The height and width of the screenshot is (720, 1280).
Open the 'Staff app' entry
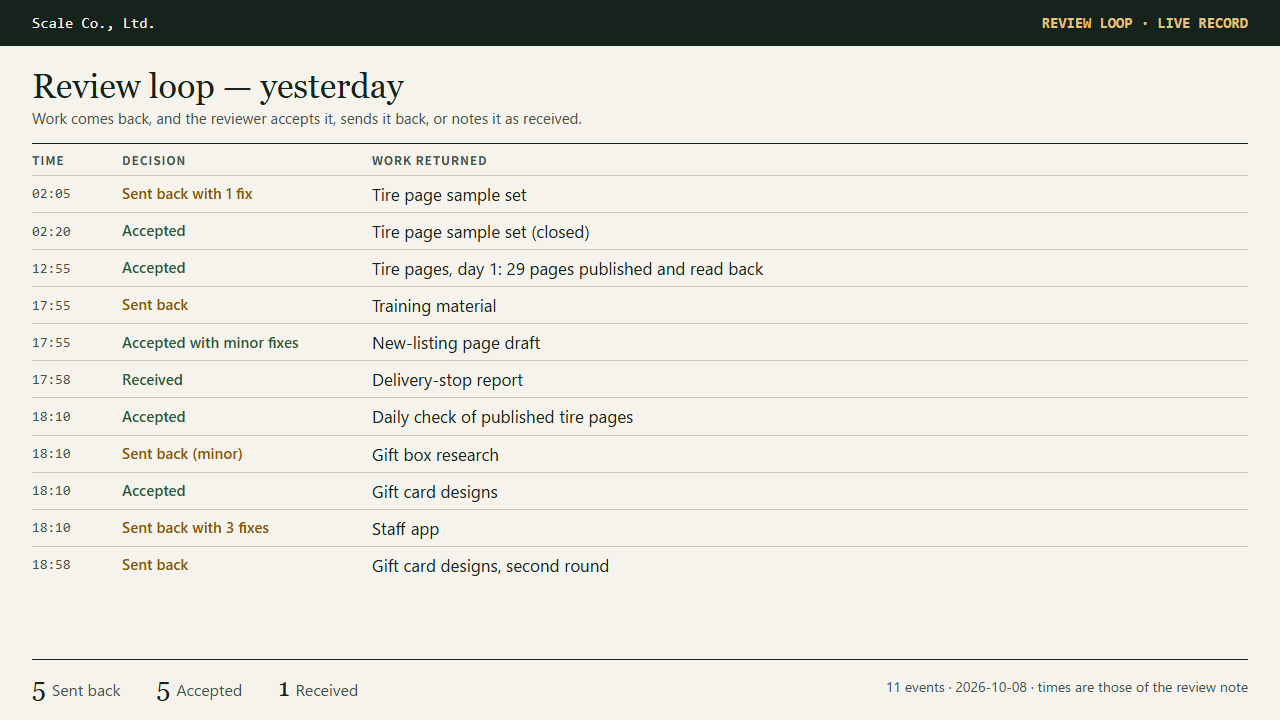click(405, 529)
